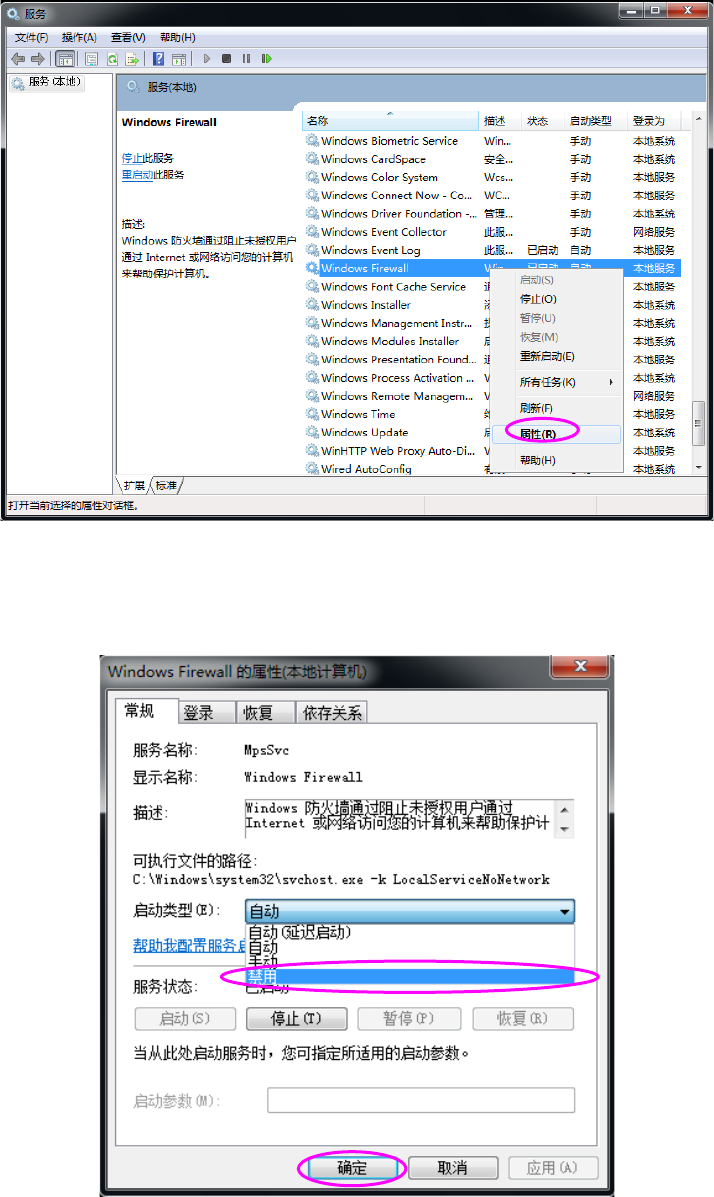Click the Export List toolbar icon
The height and width of the screenshot is (1197, 714).
click(132, 59)
